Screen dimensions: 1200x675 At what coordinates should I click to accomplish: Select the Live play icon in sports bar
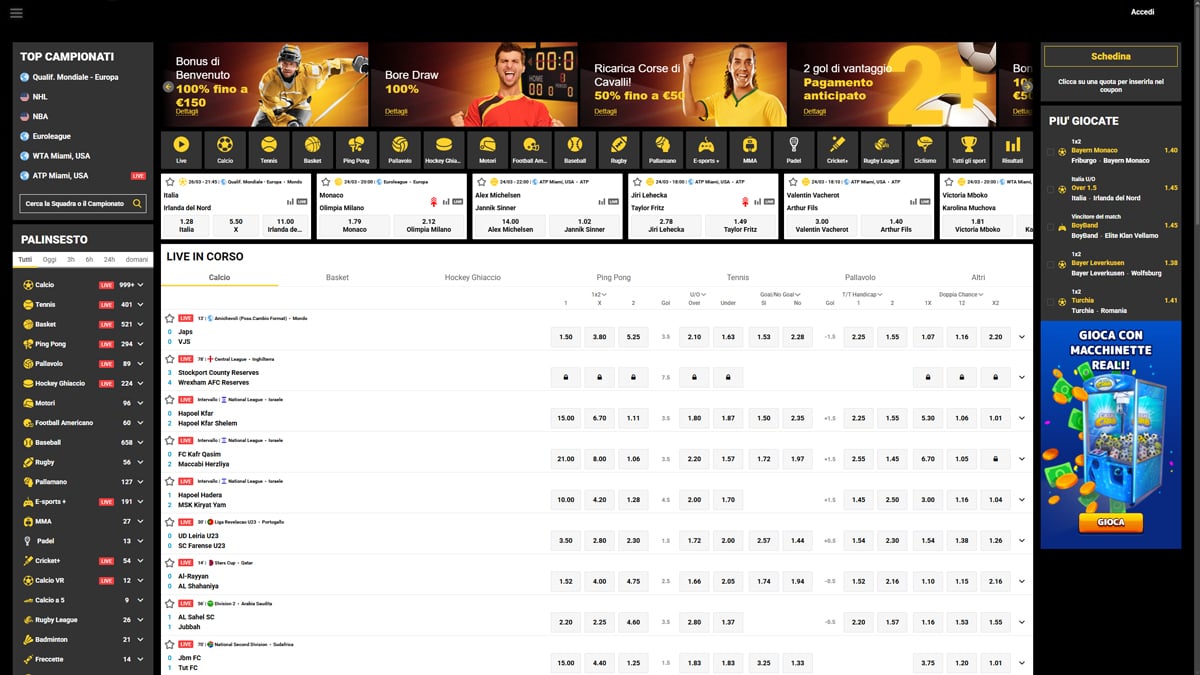point(181,149)
